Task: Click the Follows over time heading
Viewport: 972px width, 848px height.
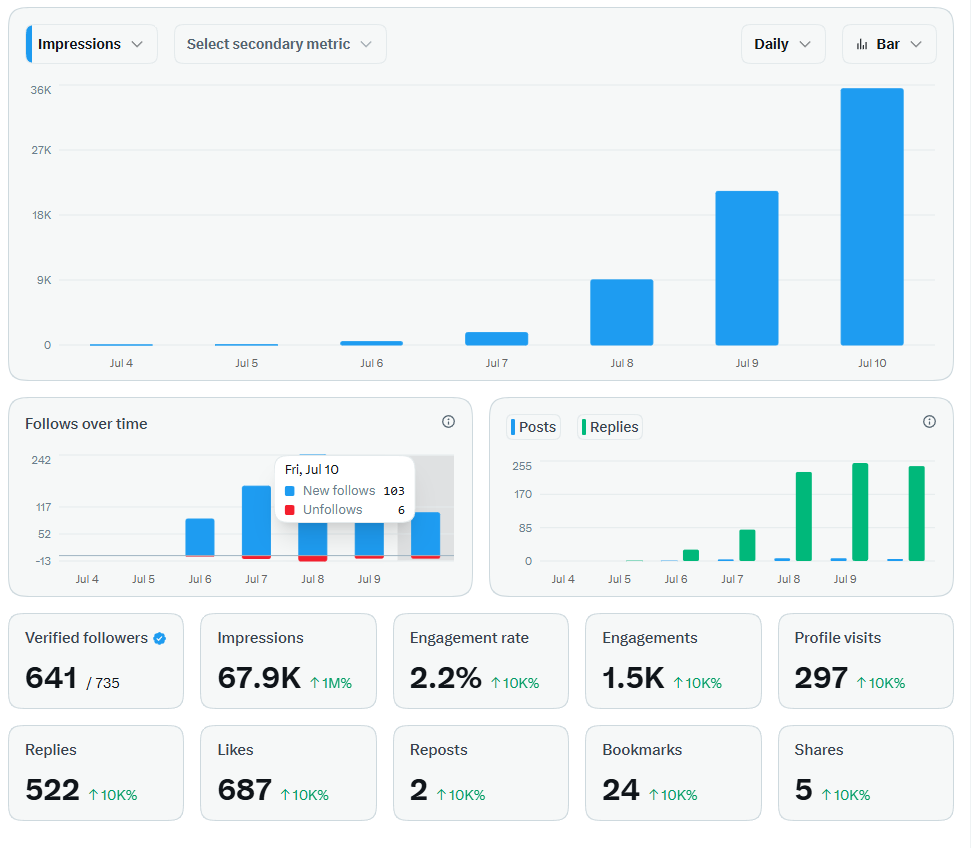Action: tap(86, 424)
